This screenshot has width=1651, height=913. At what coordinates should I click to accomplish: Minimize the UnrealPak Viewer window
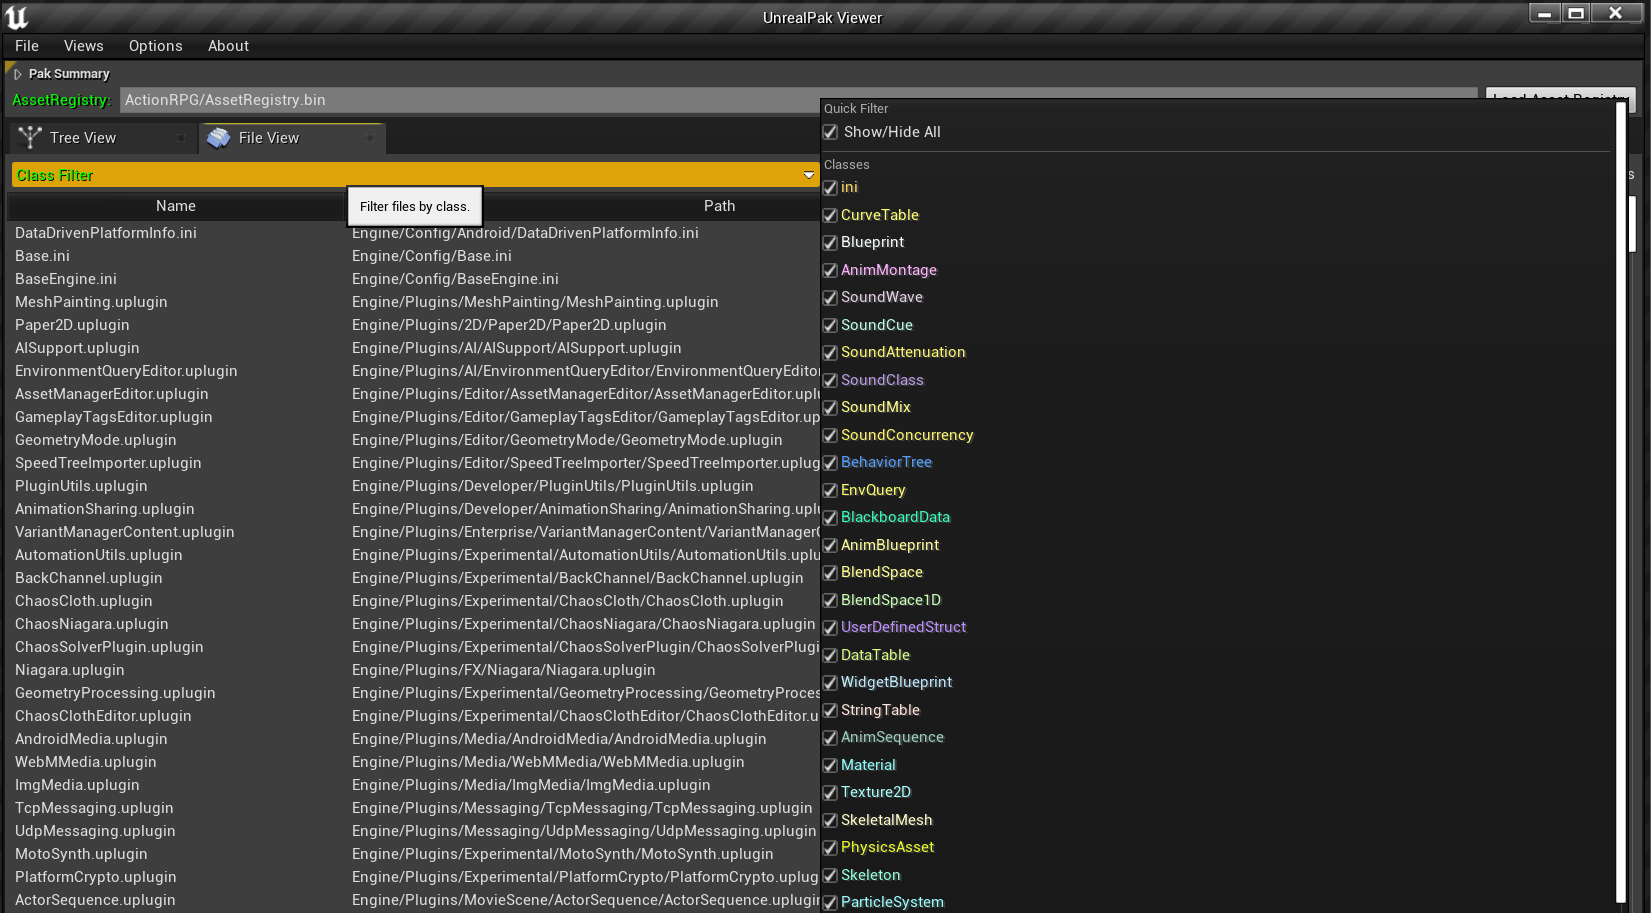1545,13
